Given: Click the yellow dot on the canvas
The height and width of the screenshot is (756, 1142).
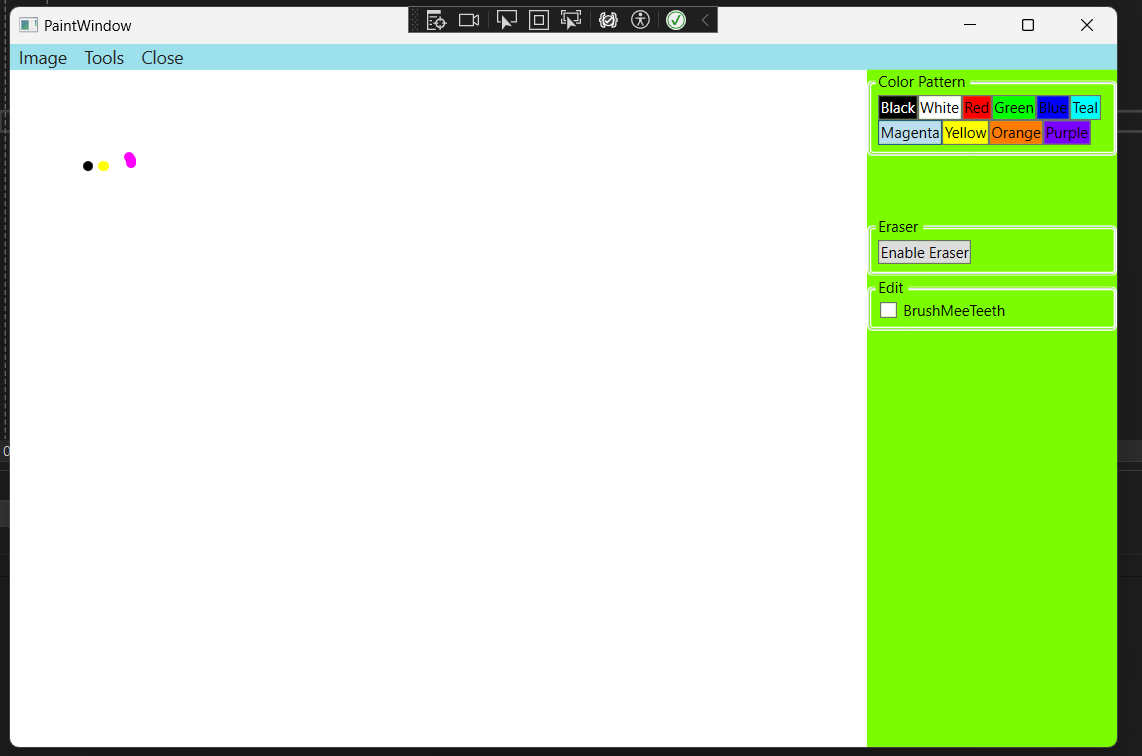Looking at the screenshot, I should point(104,166).
